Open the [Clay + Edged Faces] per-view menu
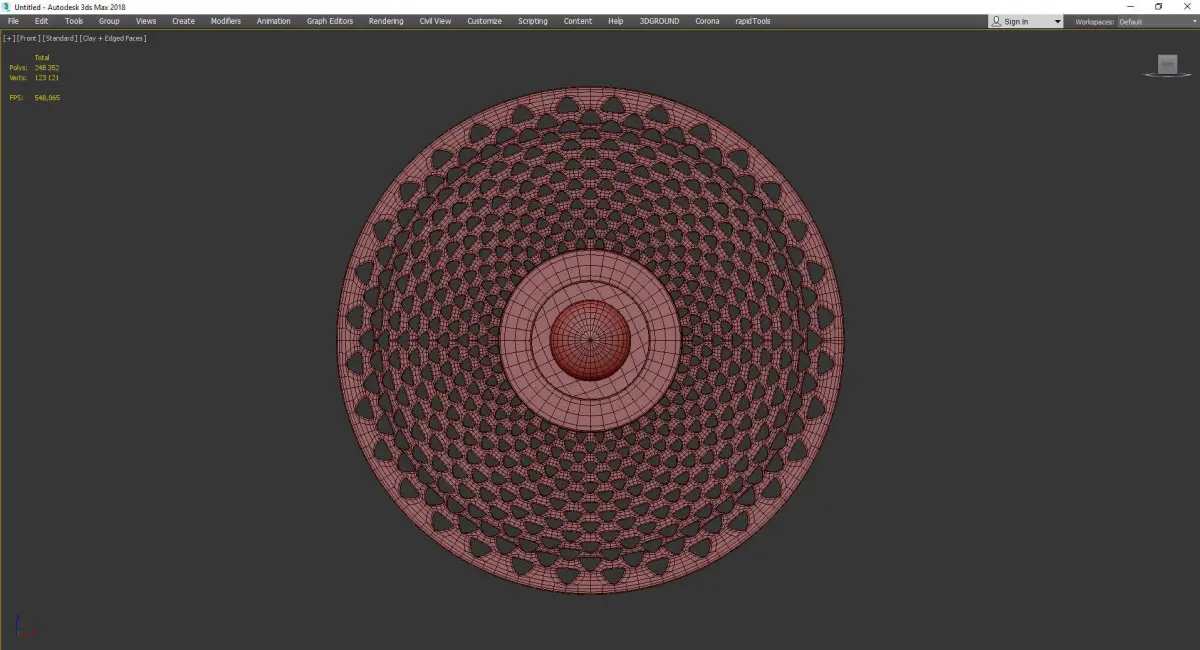This screenshot has width=1200, height=650. 113,38
